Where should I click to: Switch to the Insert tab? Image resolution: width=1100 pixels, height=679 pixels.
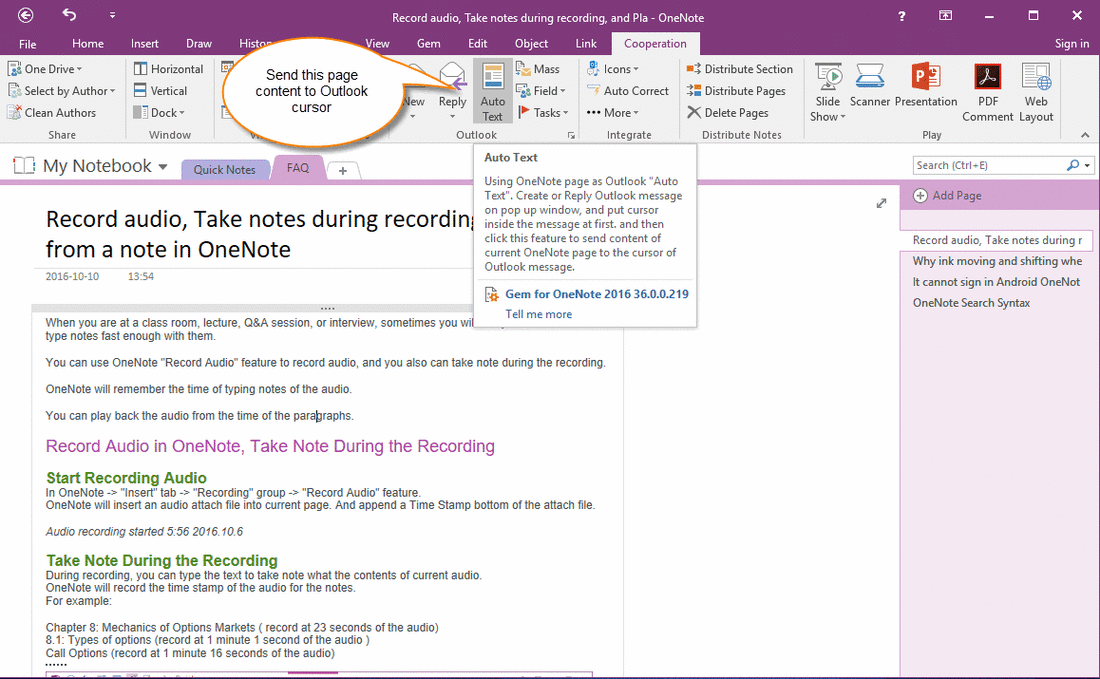(145, 43)
